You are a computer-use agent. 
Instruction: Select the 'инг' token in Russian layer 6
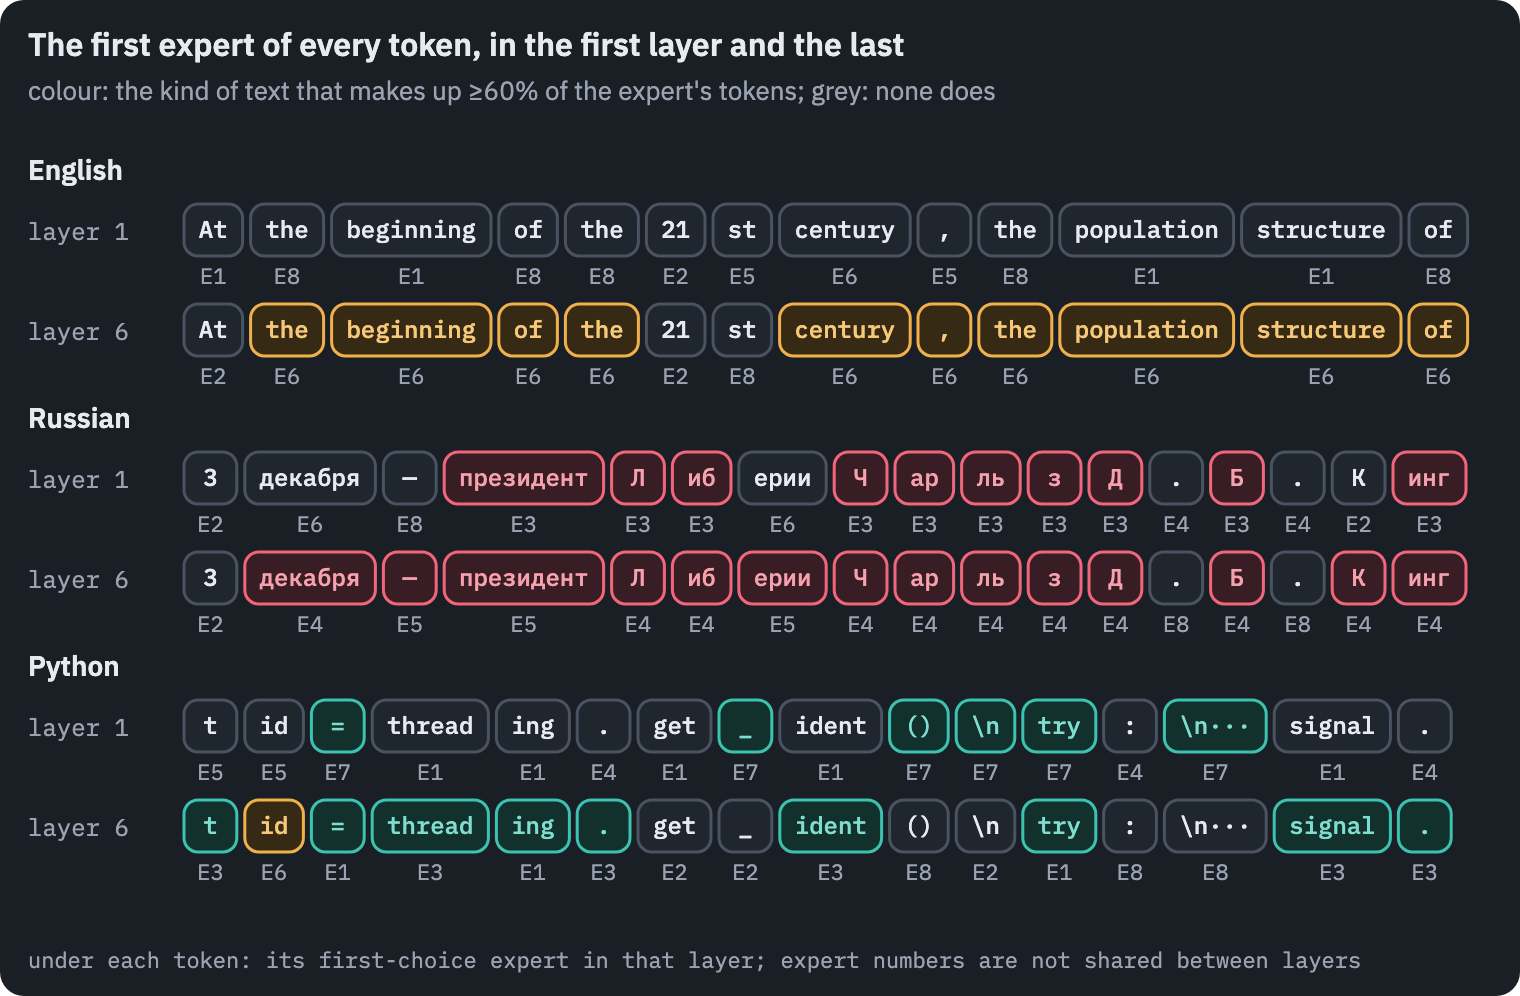pyautogui.click(x=1429, y=578)
